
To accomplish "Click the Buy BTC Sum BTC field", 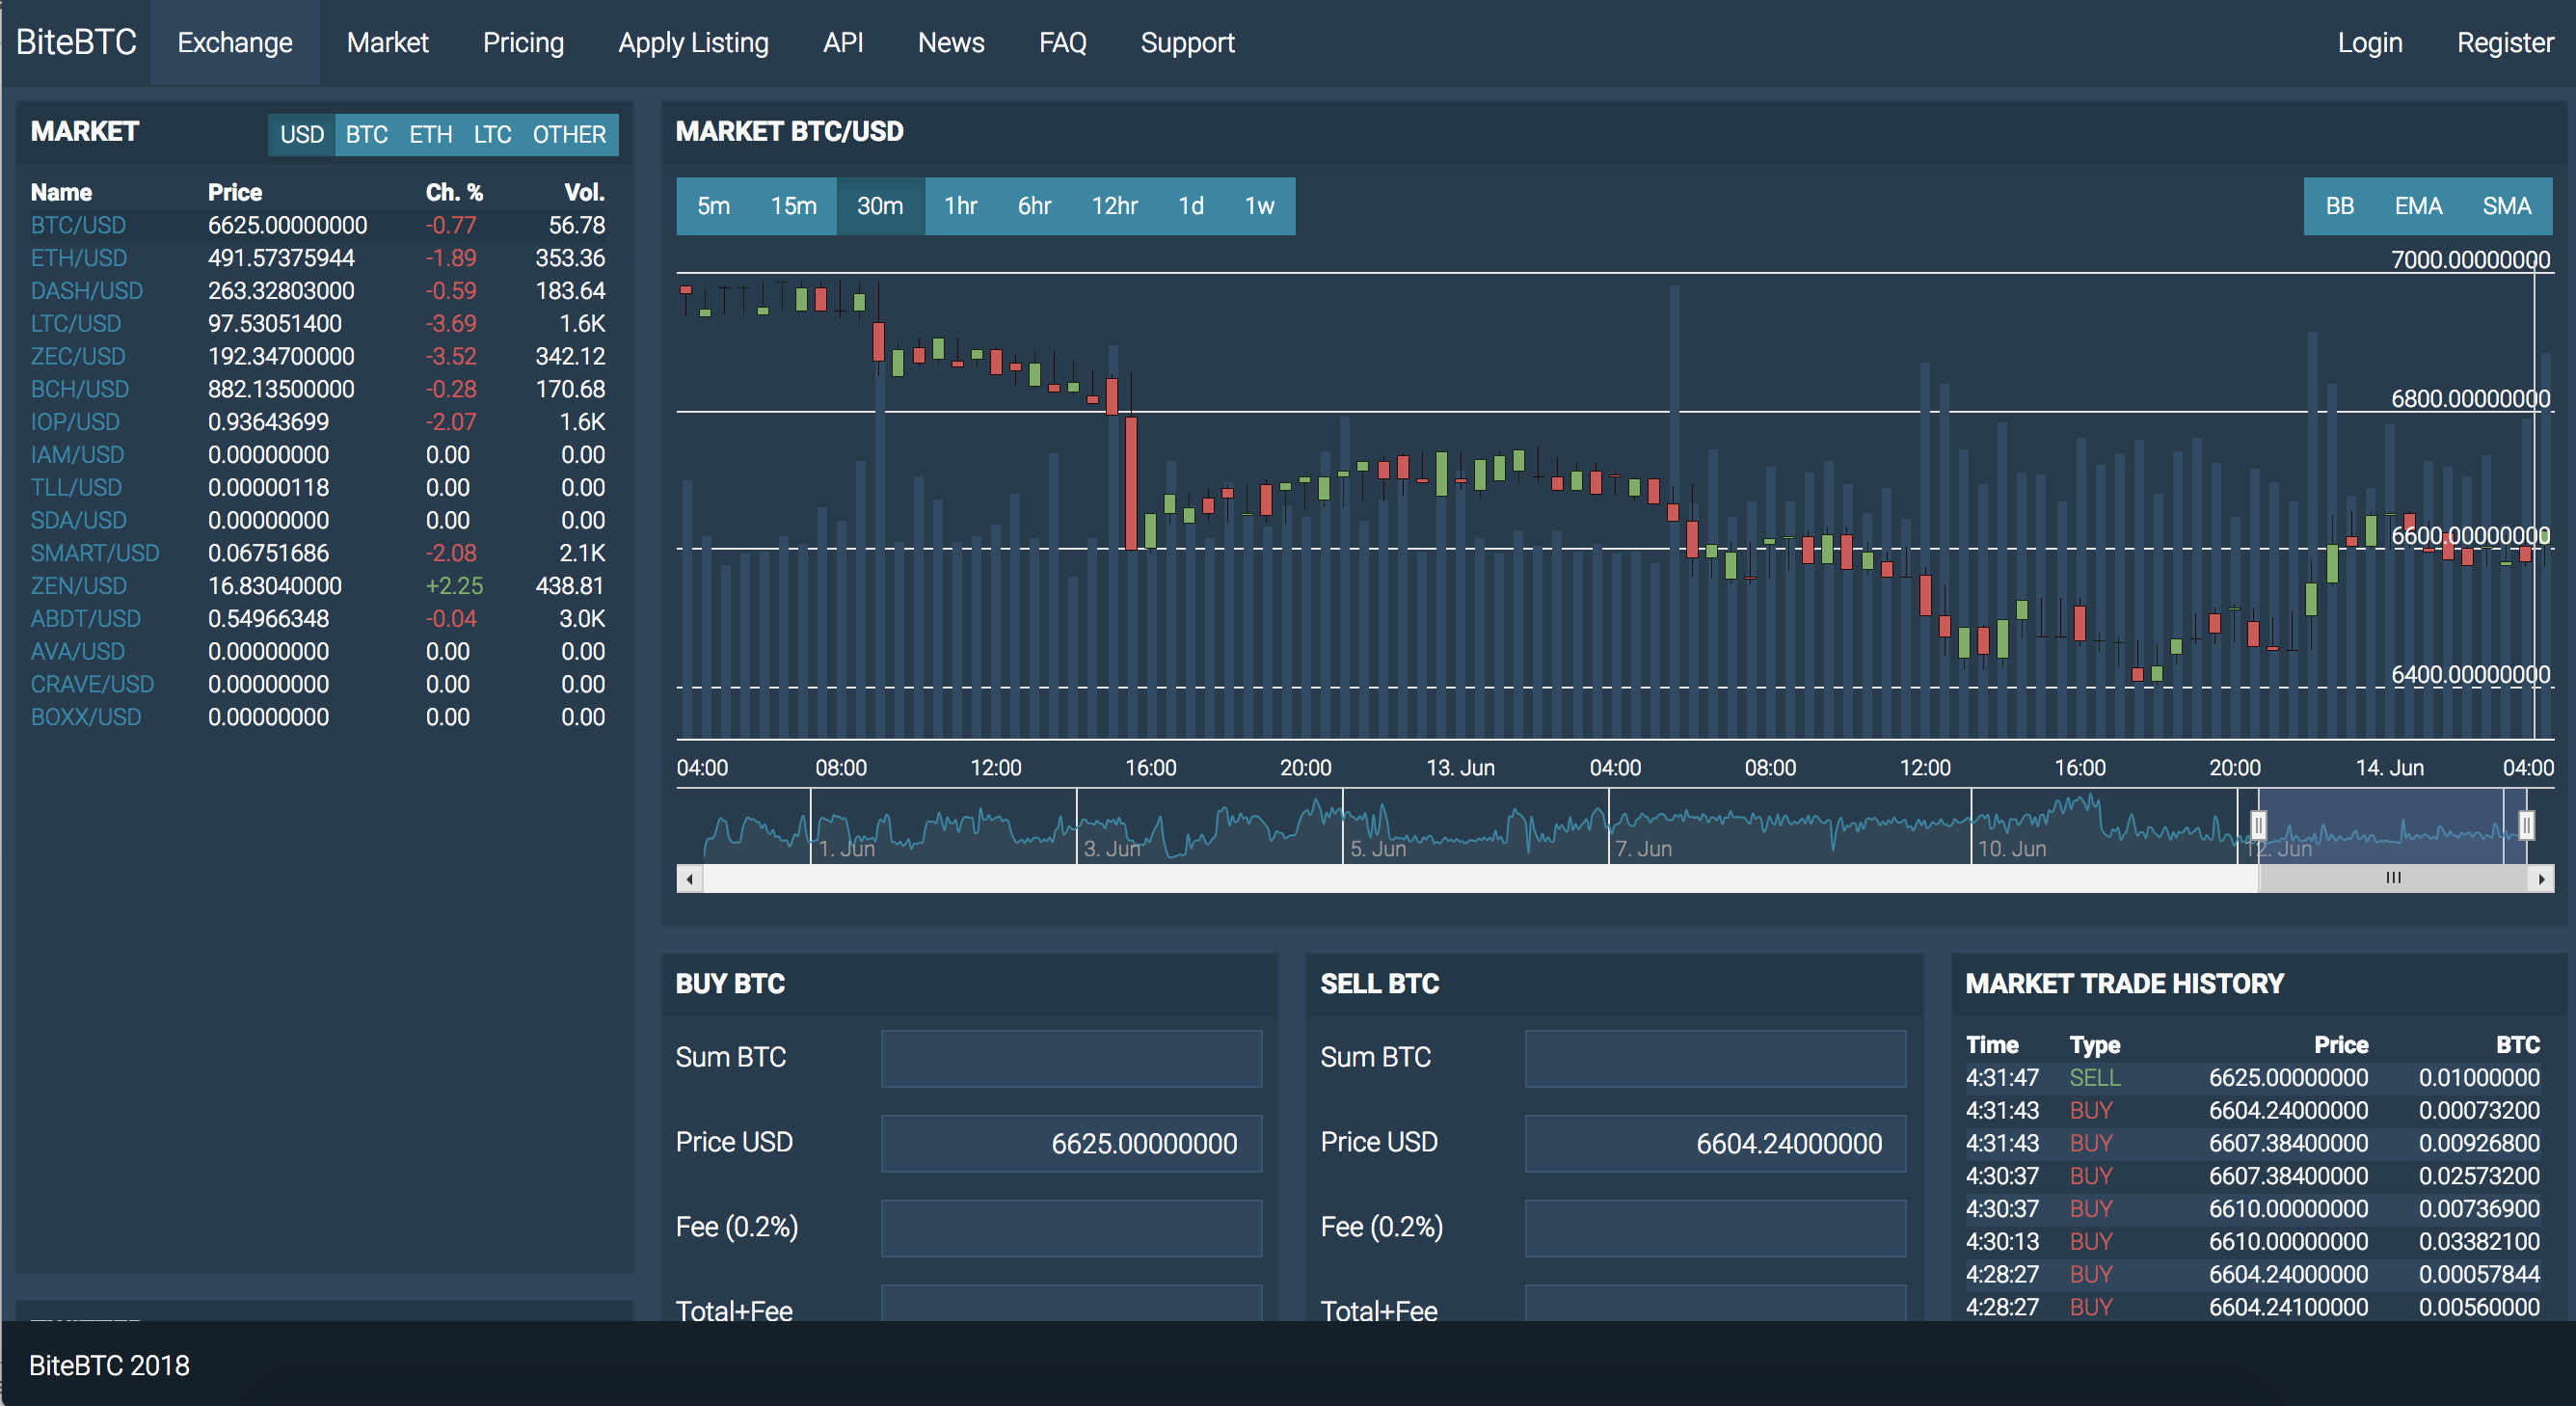I will [1071, 1058].
